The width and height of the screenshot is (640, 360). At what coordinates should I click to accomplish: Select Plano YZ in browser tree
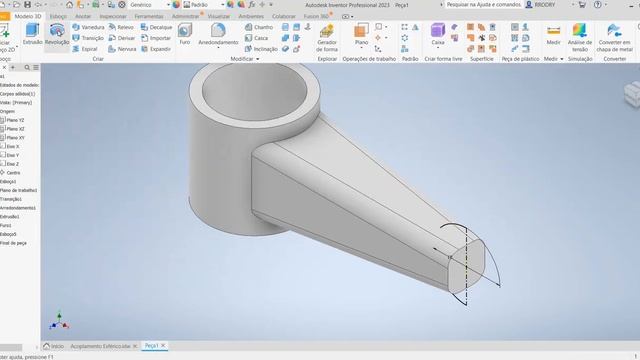[13, 120]
